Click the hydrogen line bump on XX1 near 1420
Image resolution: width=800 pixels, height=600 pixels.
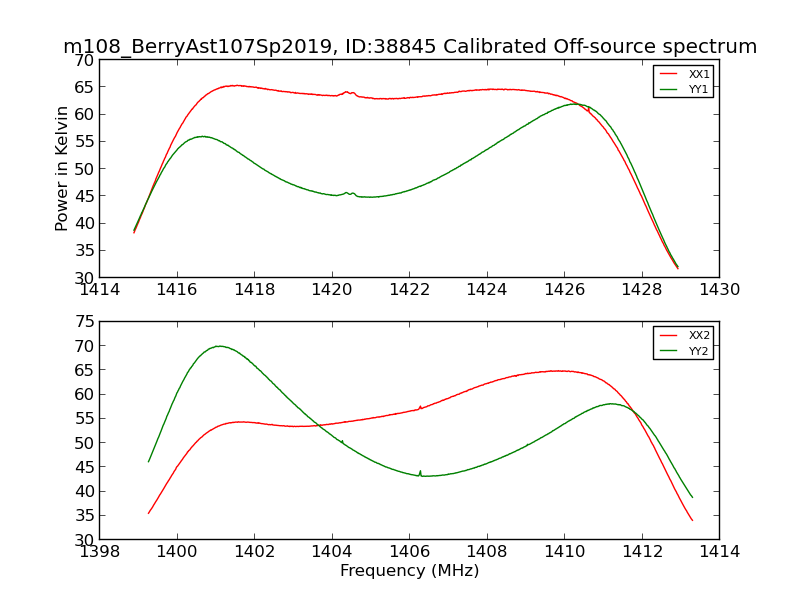(x=349, y=93)
